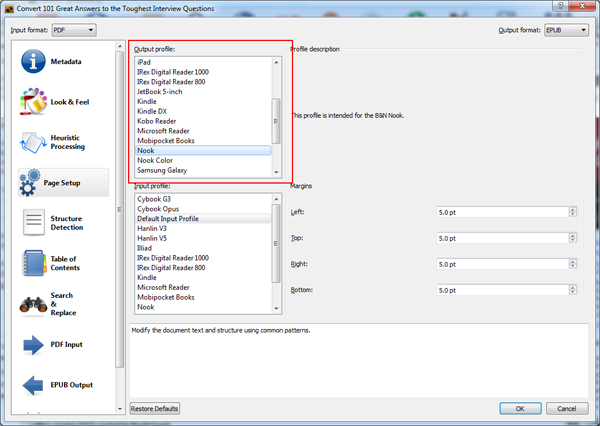Select Hanlin V5 input profile
Viewport: 600px width, 426px height.
click(203, 238)
